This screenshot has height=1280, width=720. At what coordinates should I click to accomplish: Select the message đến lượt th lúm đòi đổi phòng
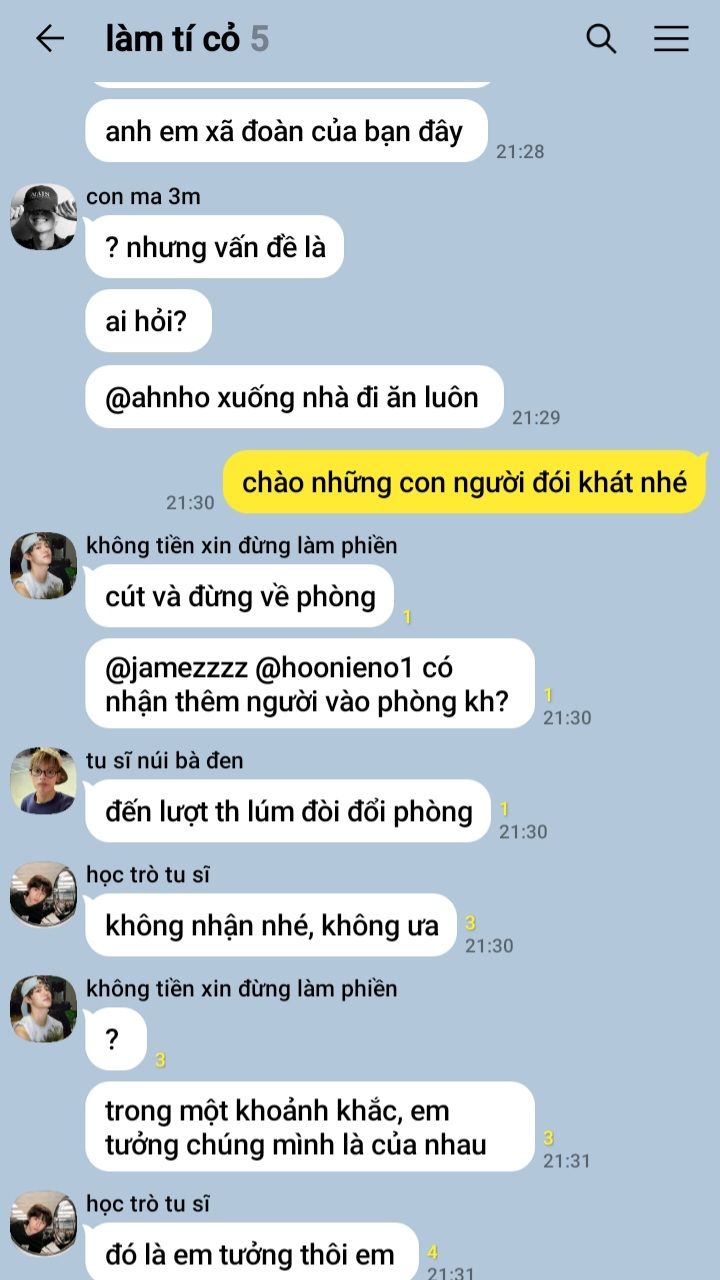click(288, 811)
